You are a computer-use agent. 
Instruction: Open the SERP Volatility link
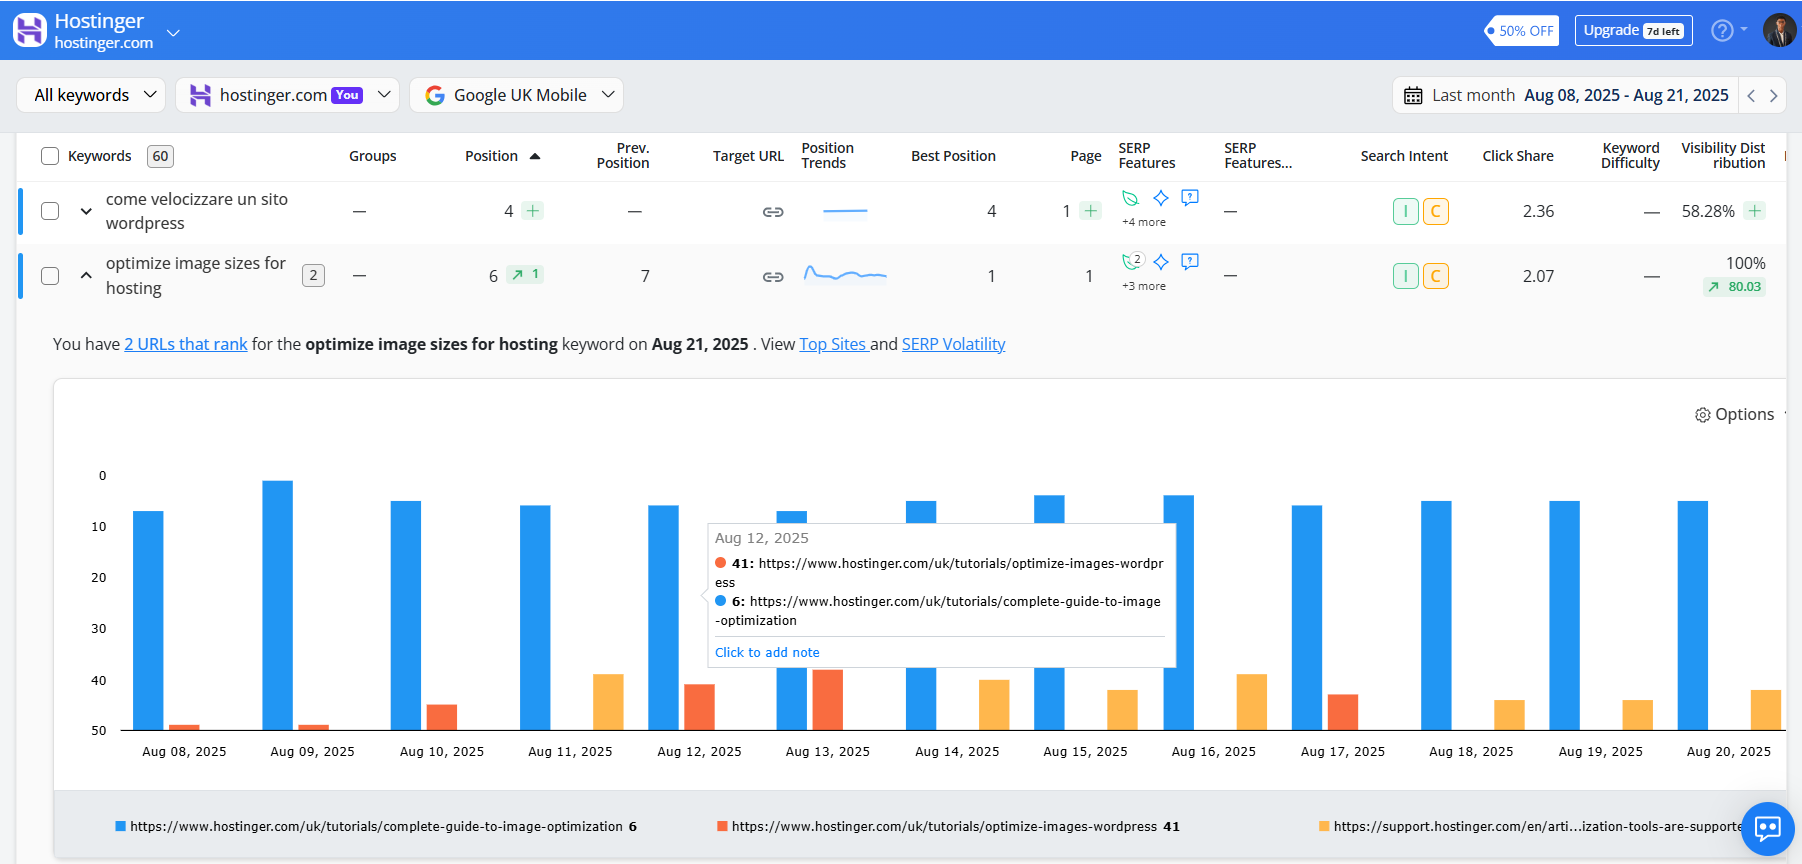(954, 344)
